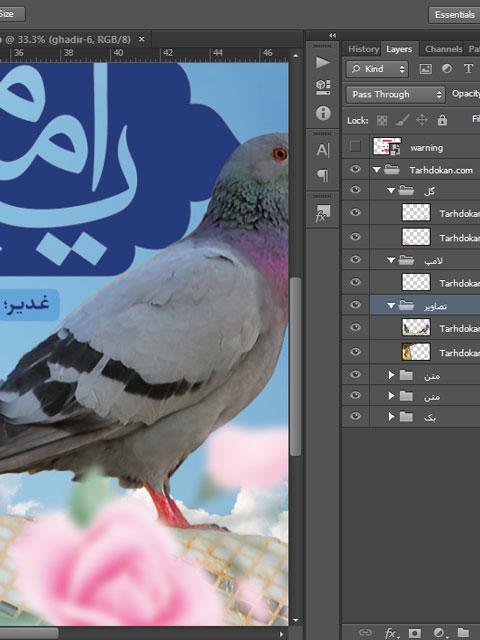Image resolution: width=480 pixels, height=640 pixels.
Task: Select the Layers tab
Action: (x=399, y=49)
